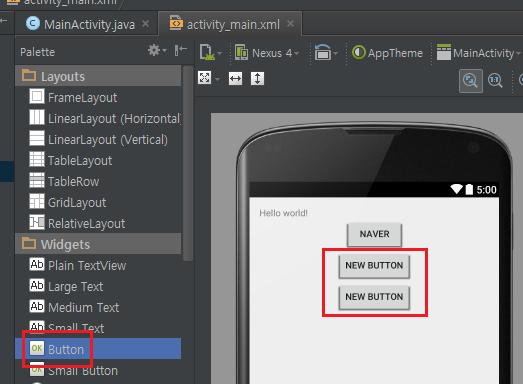Hide the Palette panel with the collapse icon
Screen dimensions: 523x384
[x=180, y=51]
